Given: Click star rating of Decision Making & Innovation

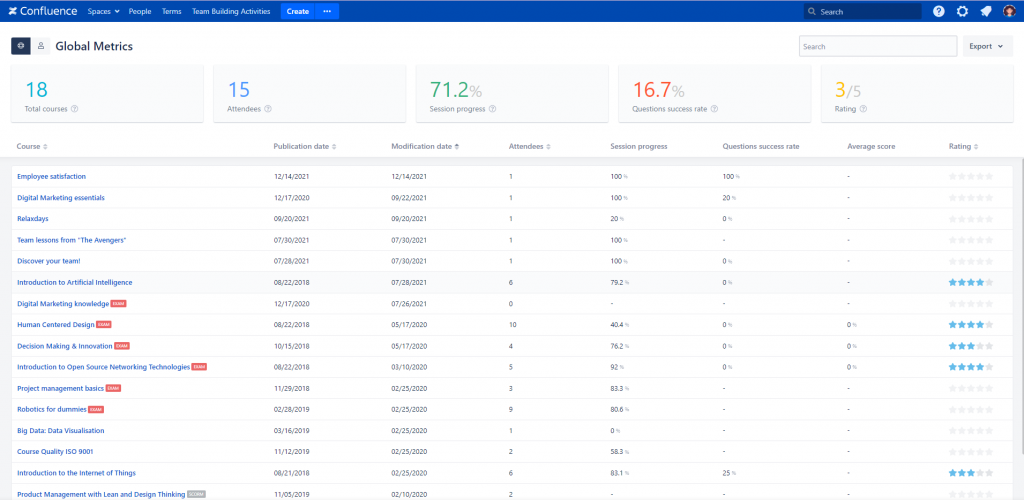Looking at the screenshot, I should click(970, 346).
